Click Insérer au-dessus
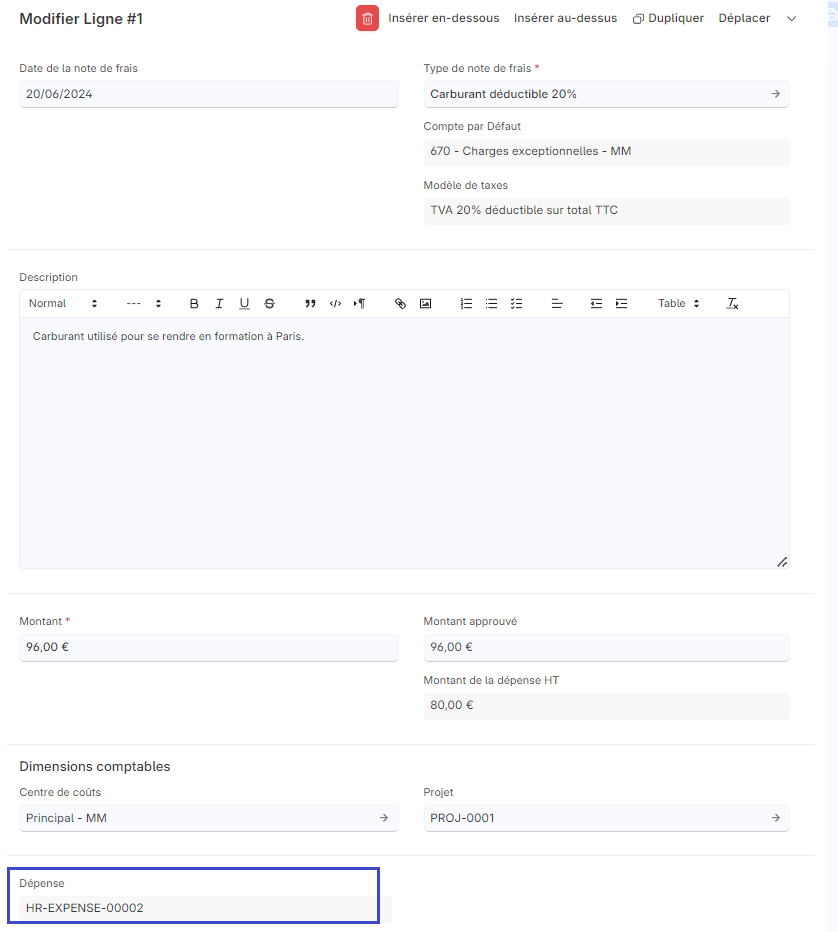 point(565,19)
